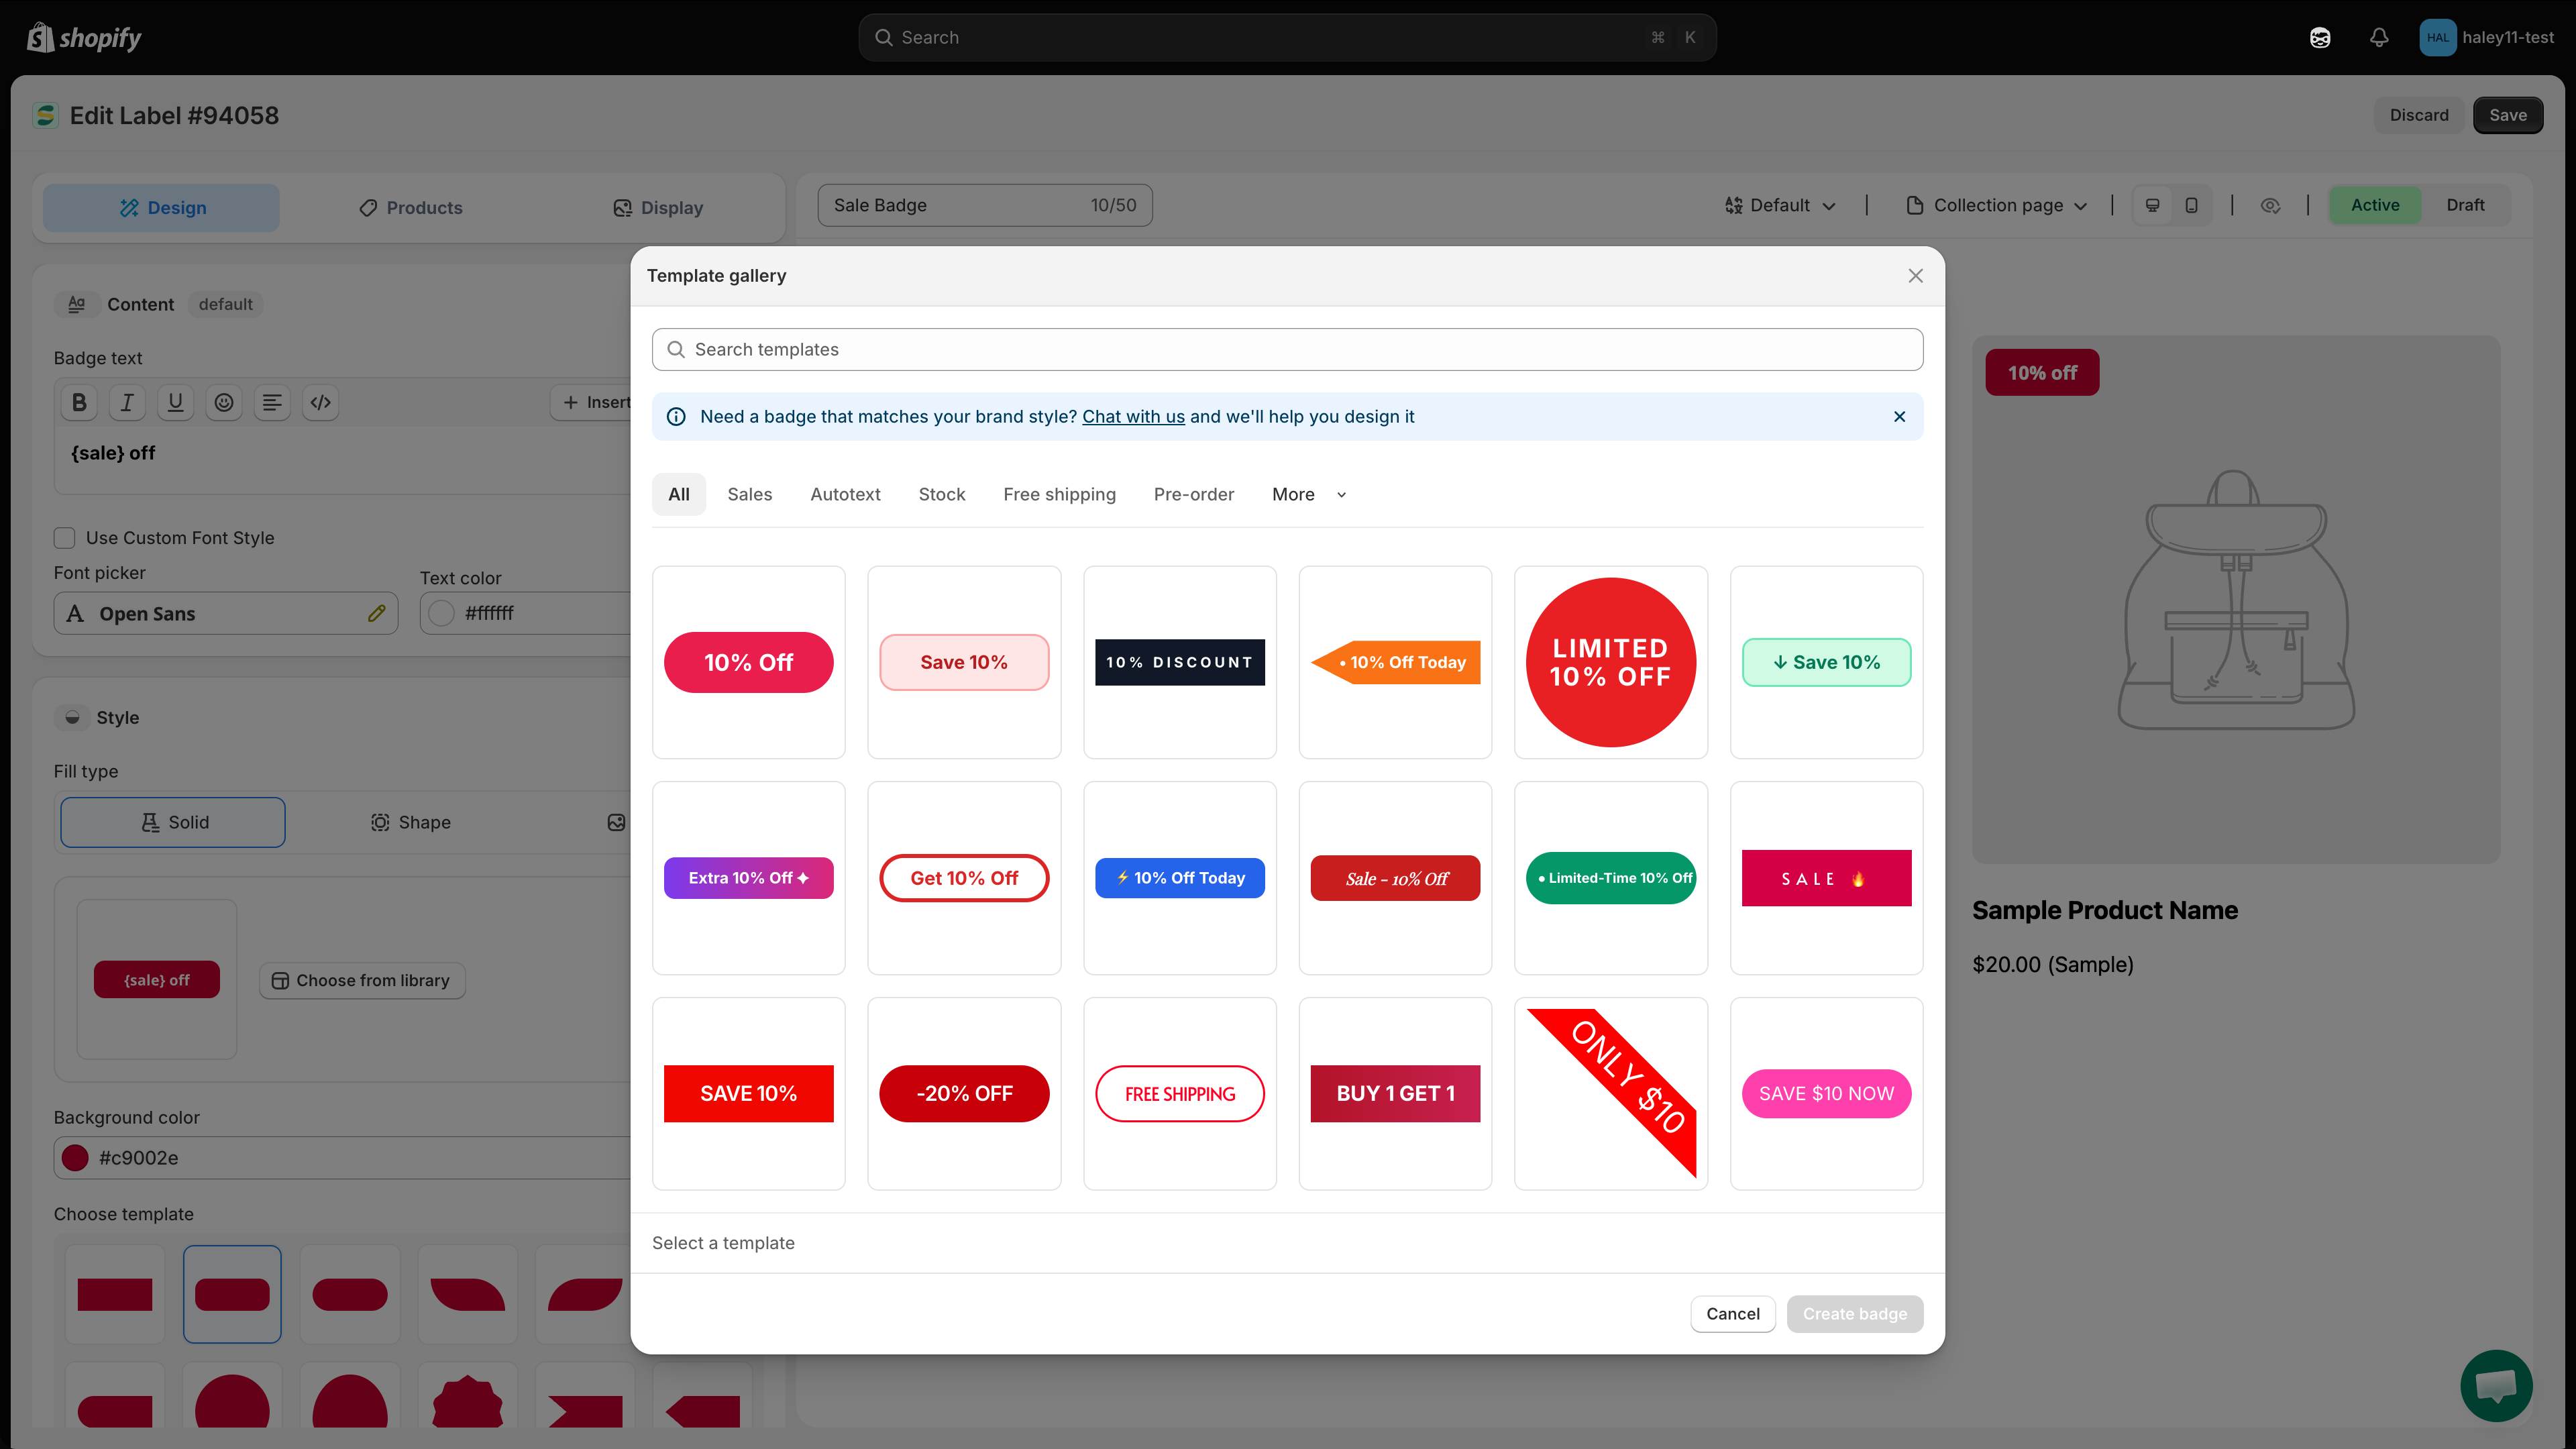
Task: Open the Open Sans font picker
Action: pyautogui.click(x=226, y=613)
